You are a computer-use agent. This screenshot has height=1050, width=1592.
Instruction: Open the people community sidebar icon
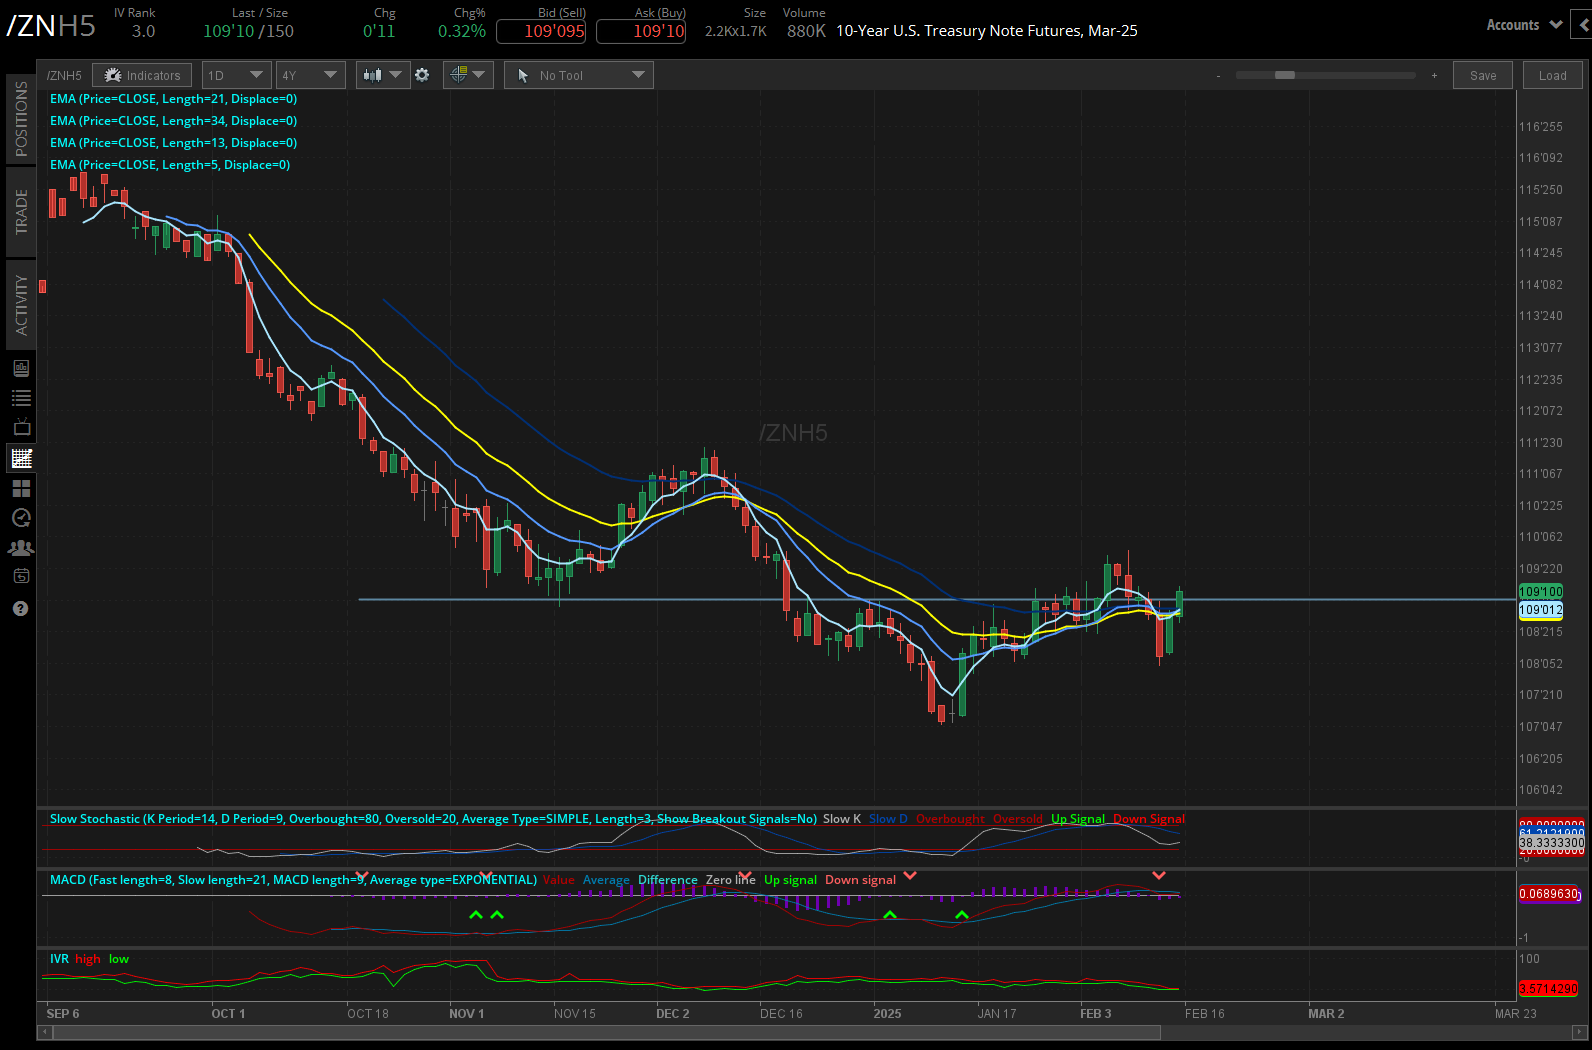21,548
